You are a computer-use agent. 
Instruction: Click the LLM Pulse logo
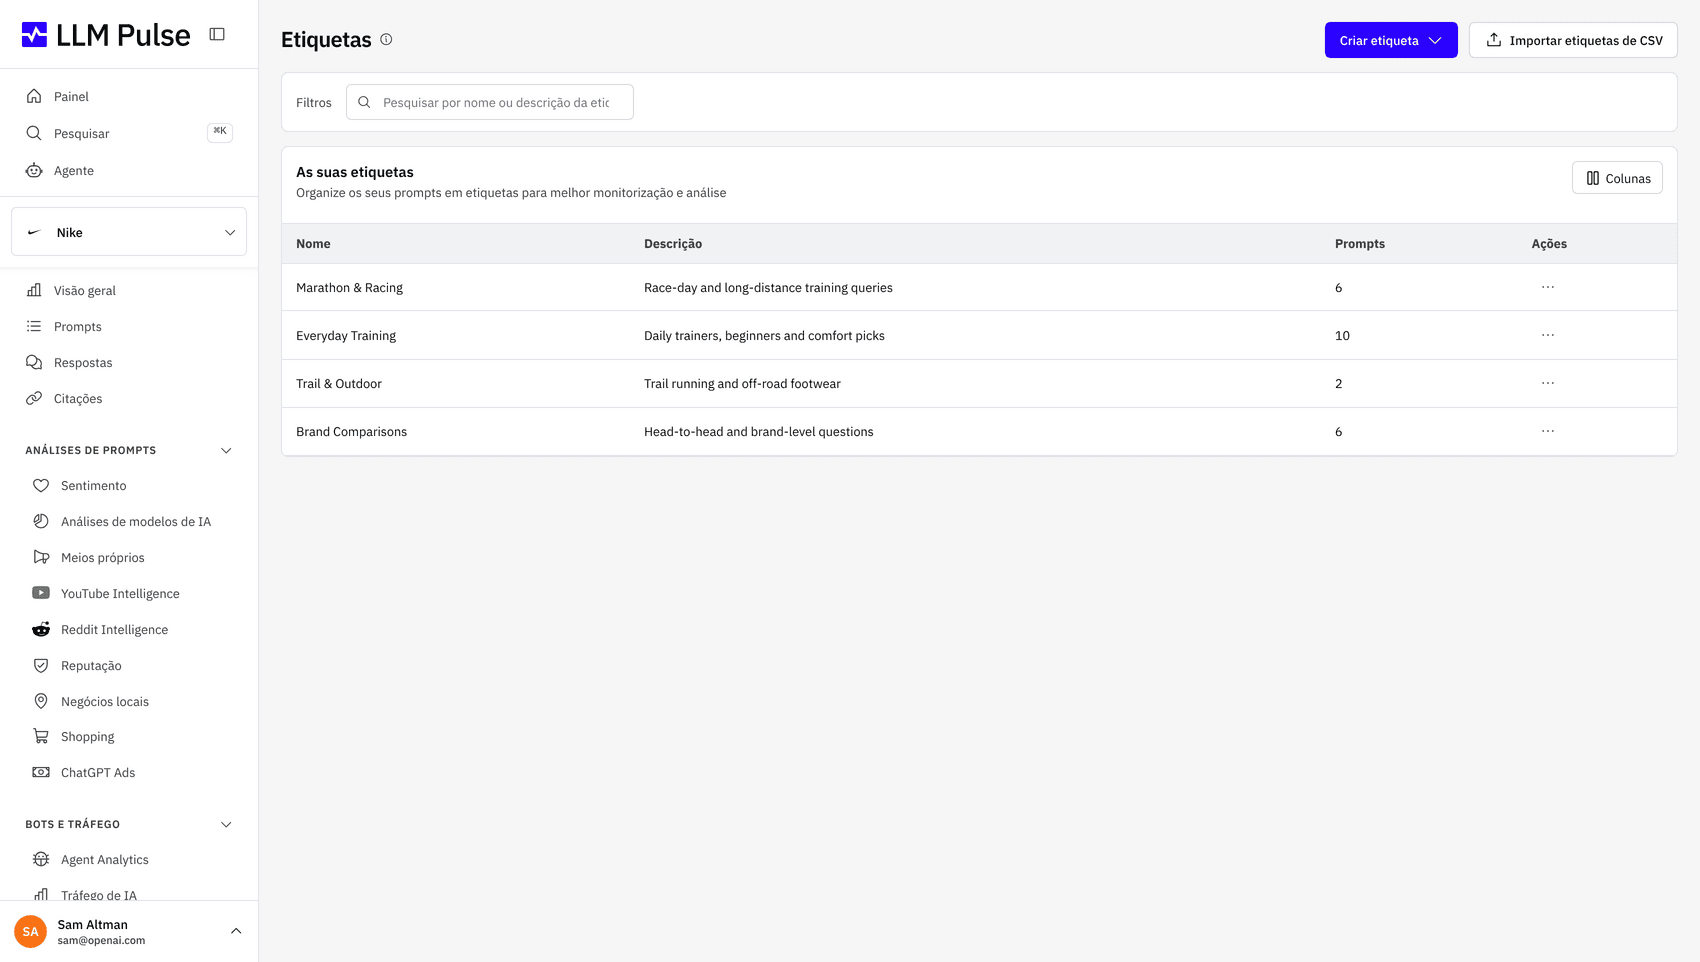tap(106, 35)
